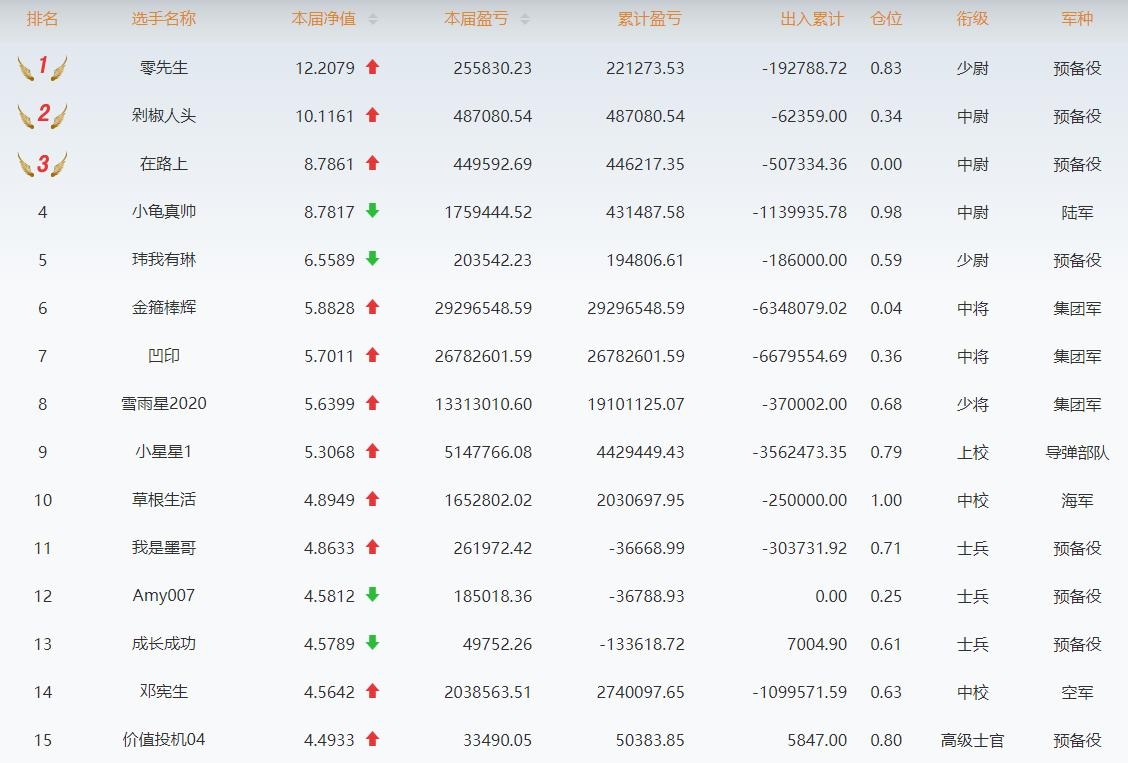Click the rank 1 gold wings badge

[42, 68]
